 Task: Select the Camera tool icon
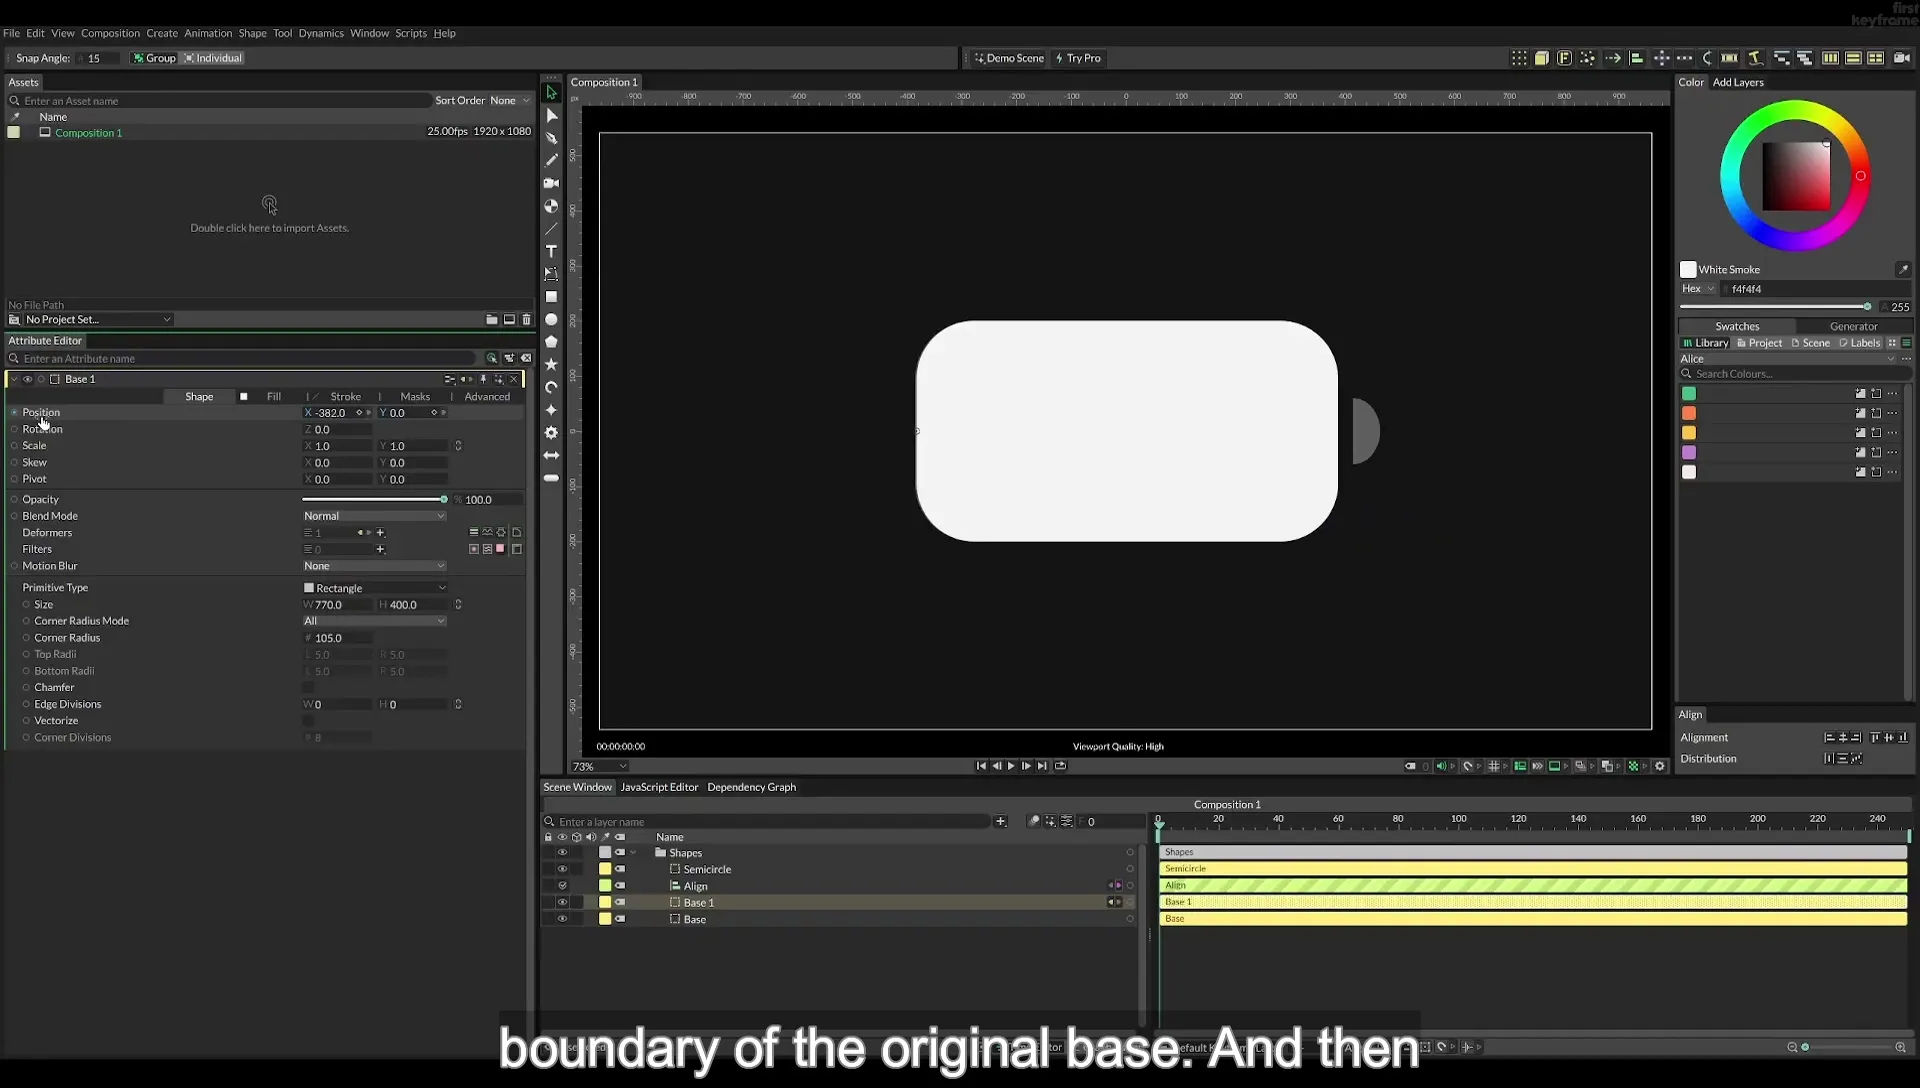pos(551,183)
